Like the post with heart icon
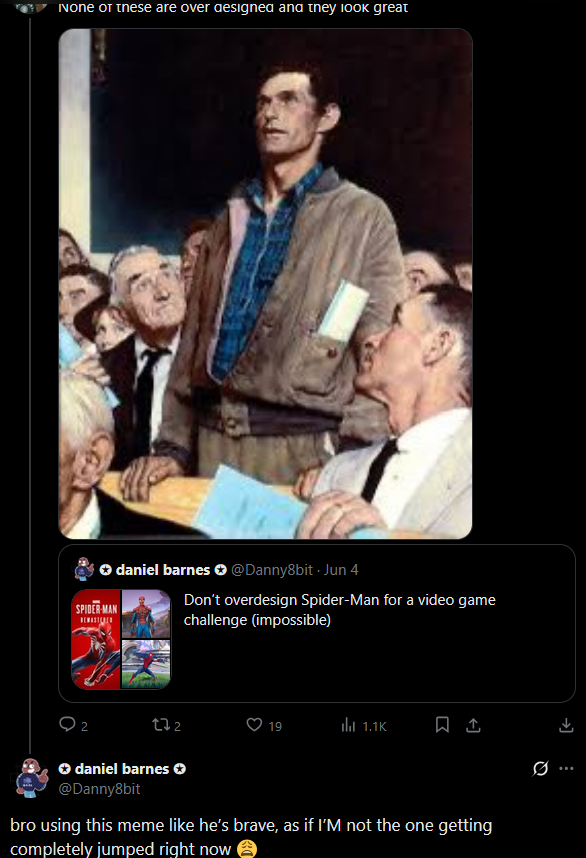Viewport: 586px width, 858px height. 254,724
